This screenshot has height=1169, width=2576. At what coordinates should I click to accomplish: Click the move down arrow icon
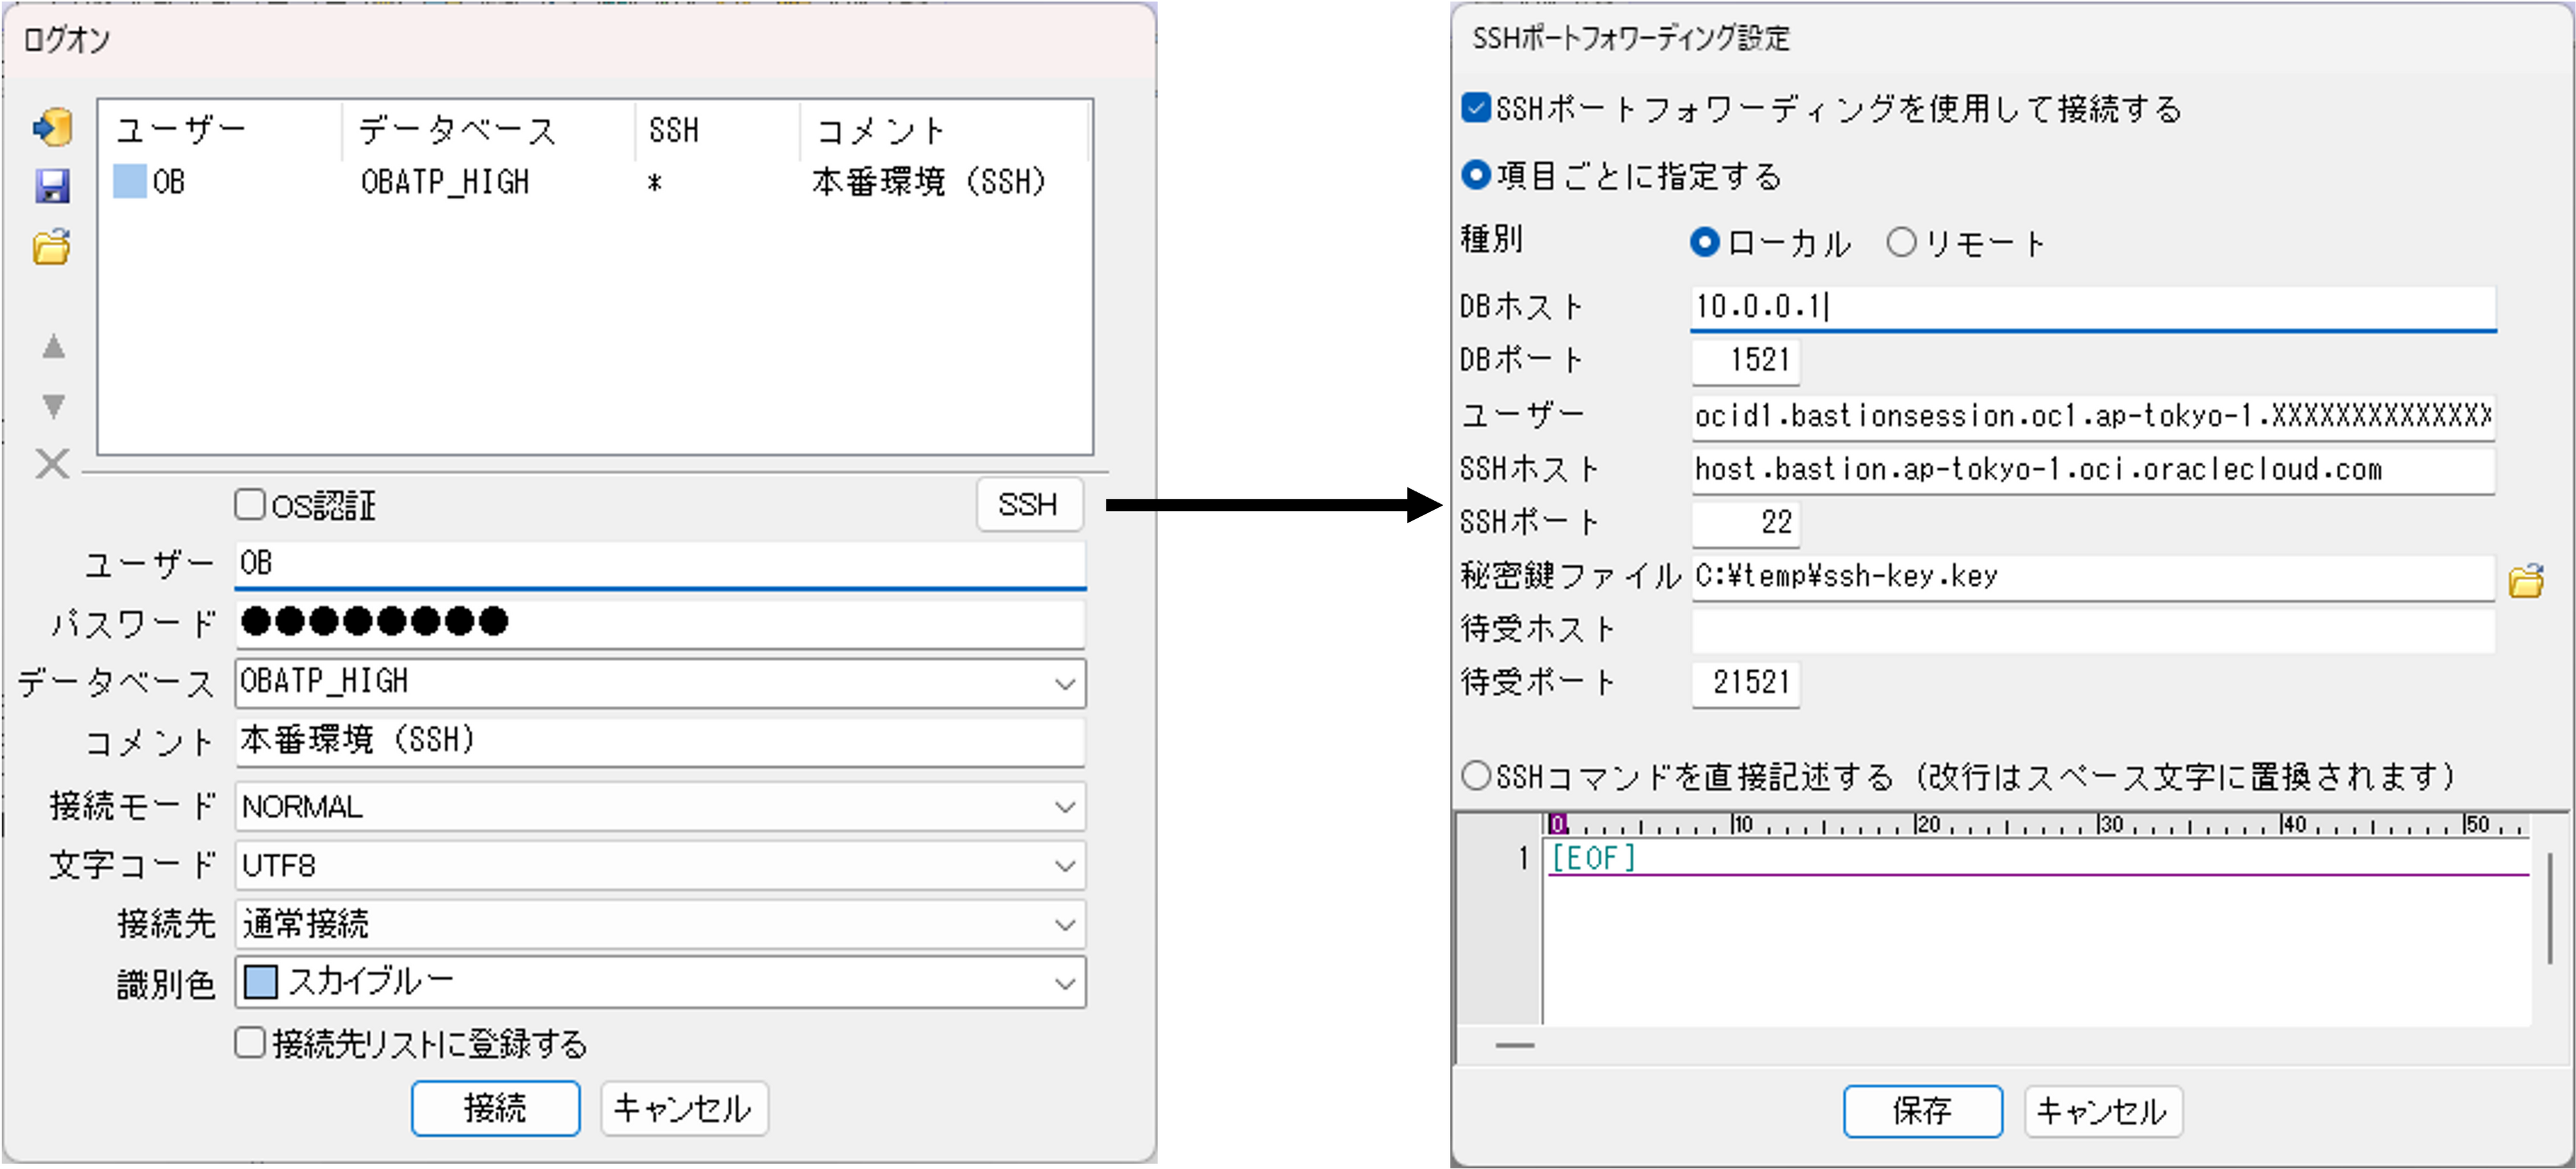point(54,405)
